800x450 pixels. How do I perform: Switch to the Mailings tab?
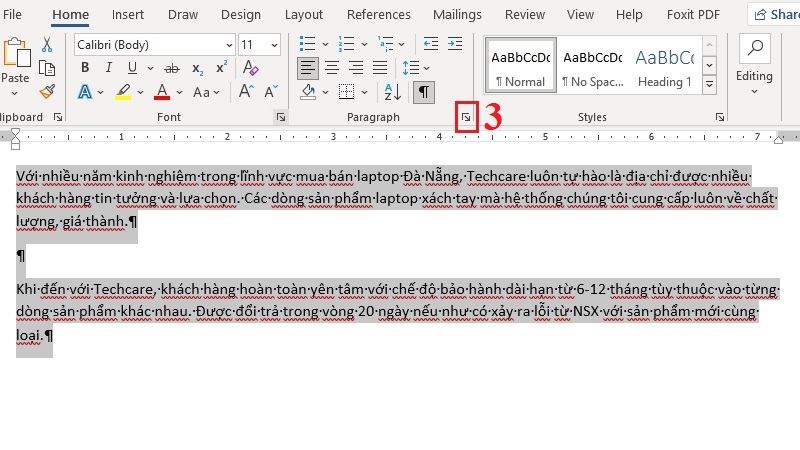coord(457,14)
